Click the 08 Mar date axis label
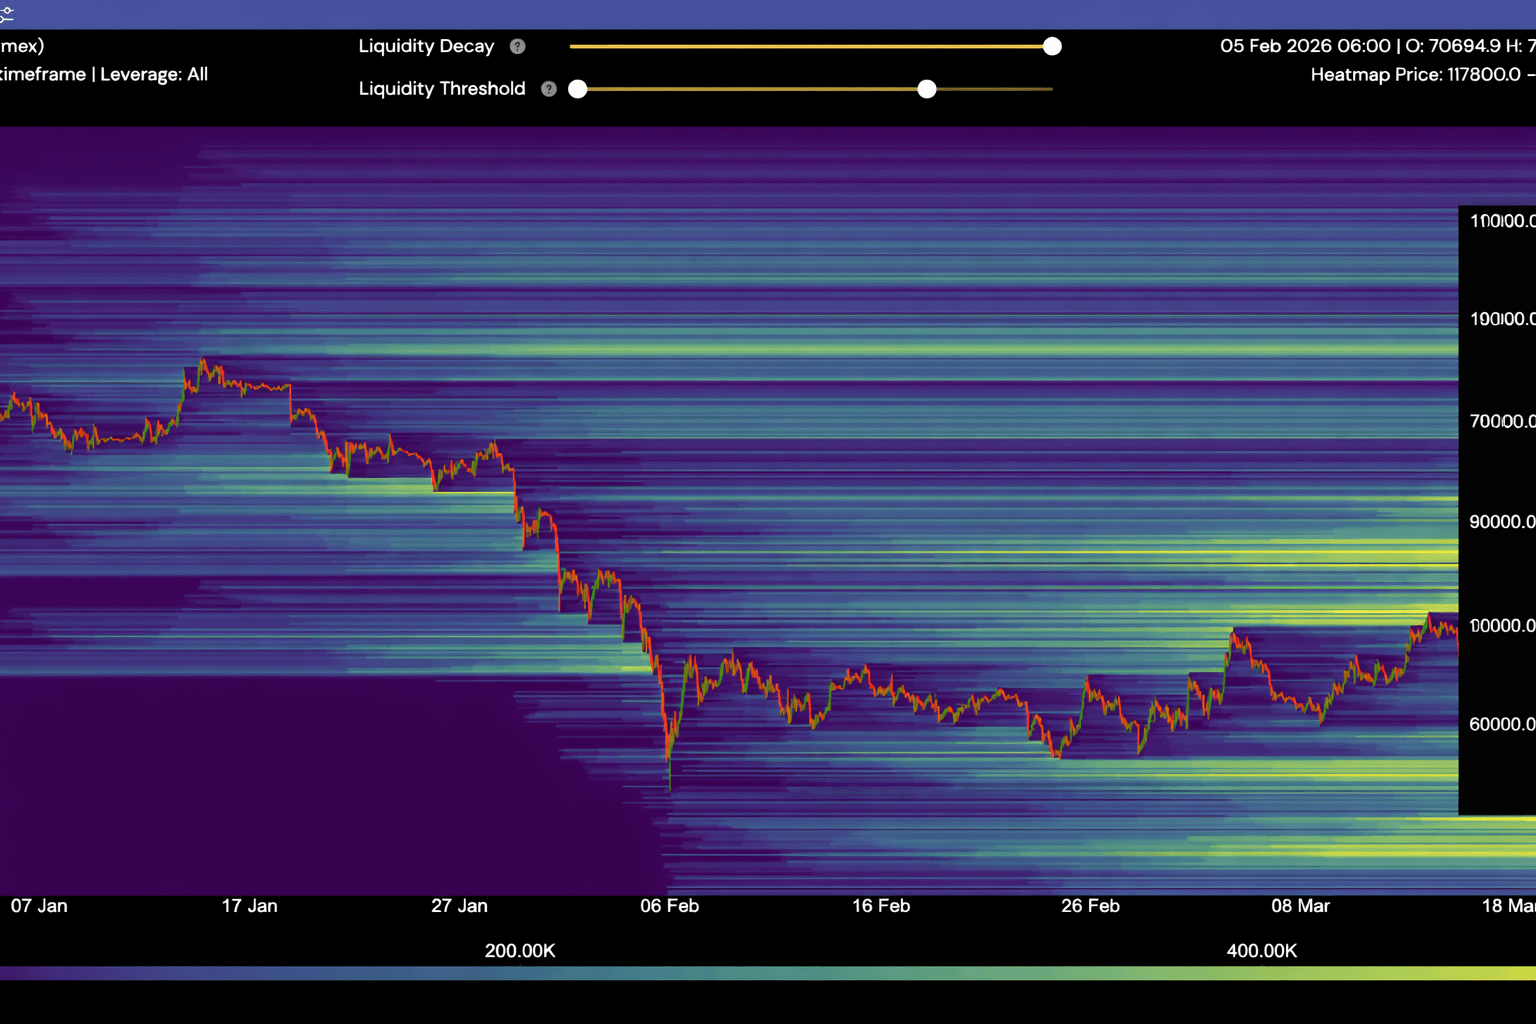This screenshot has width=1536, height=1024. pyautogui.click(x=1300, y=906)
